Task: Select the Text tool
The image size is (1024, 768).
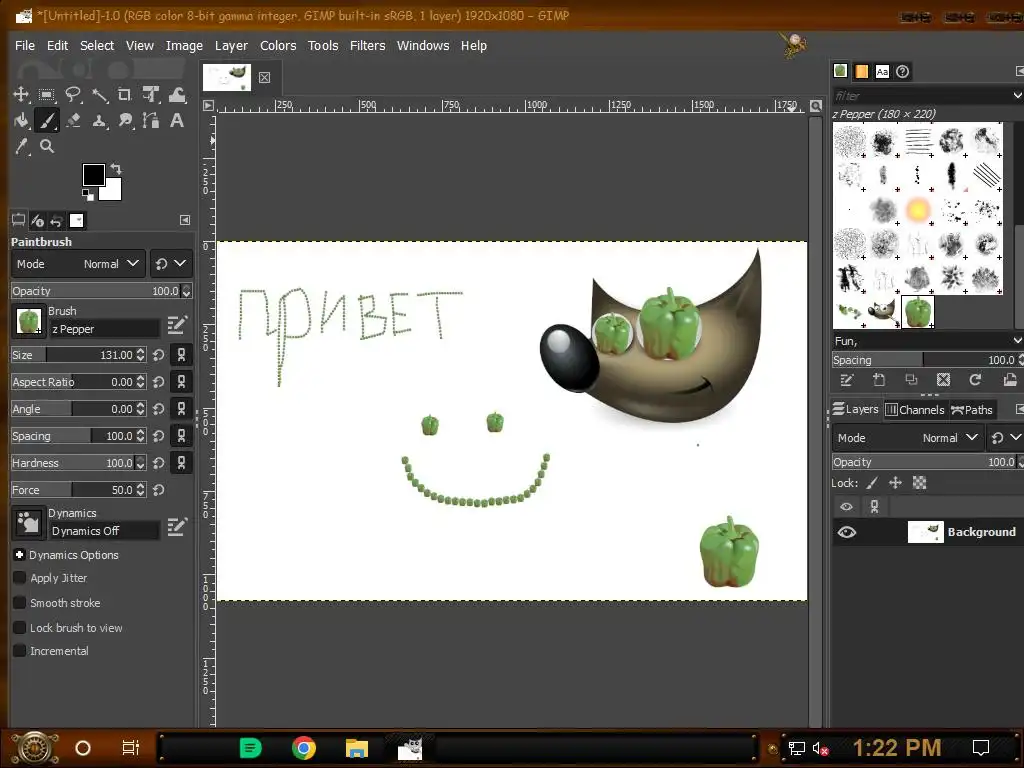Action: pos(177,121)
